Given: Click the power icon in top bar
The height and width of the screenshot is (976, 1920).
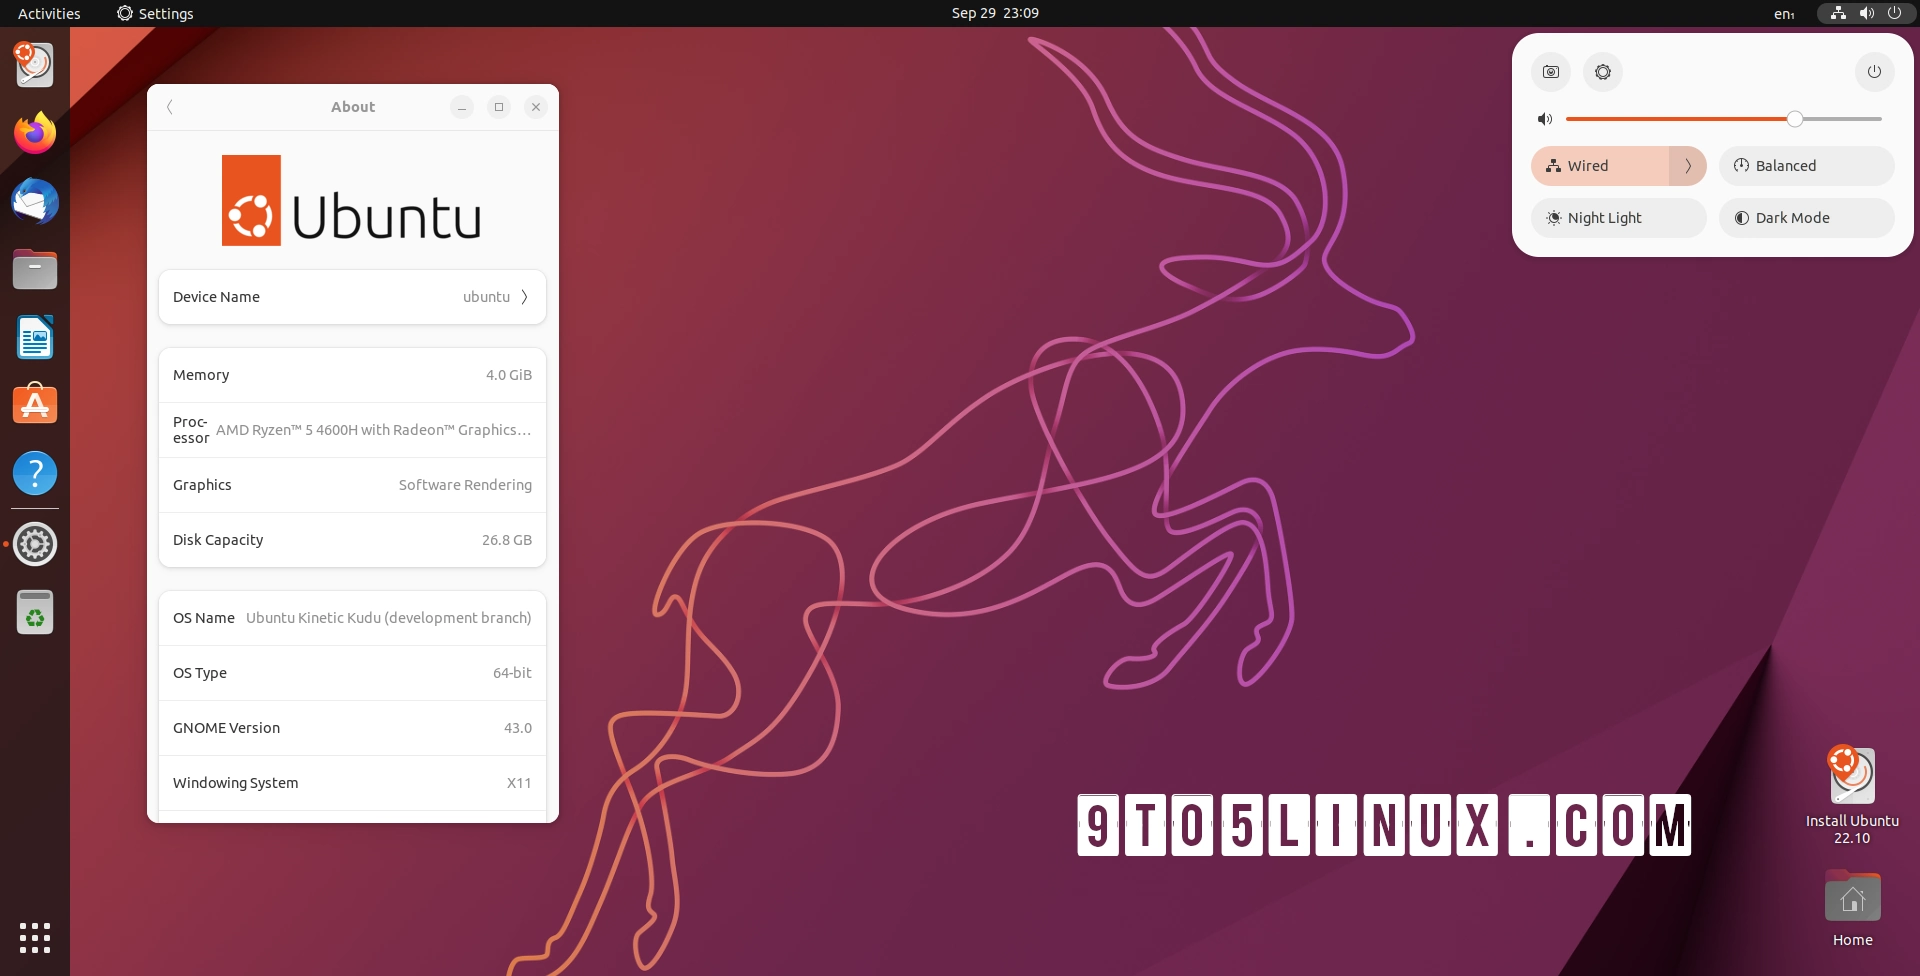Looking at the screenshot, I should [x=1894, y=13].
